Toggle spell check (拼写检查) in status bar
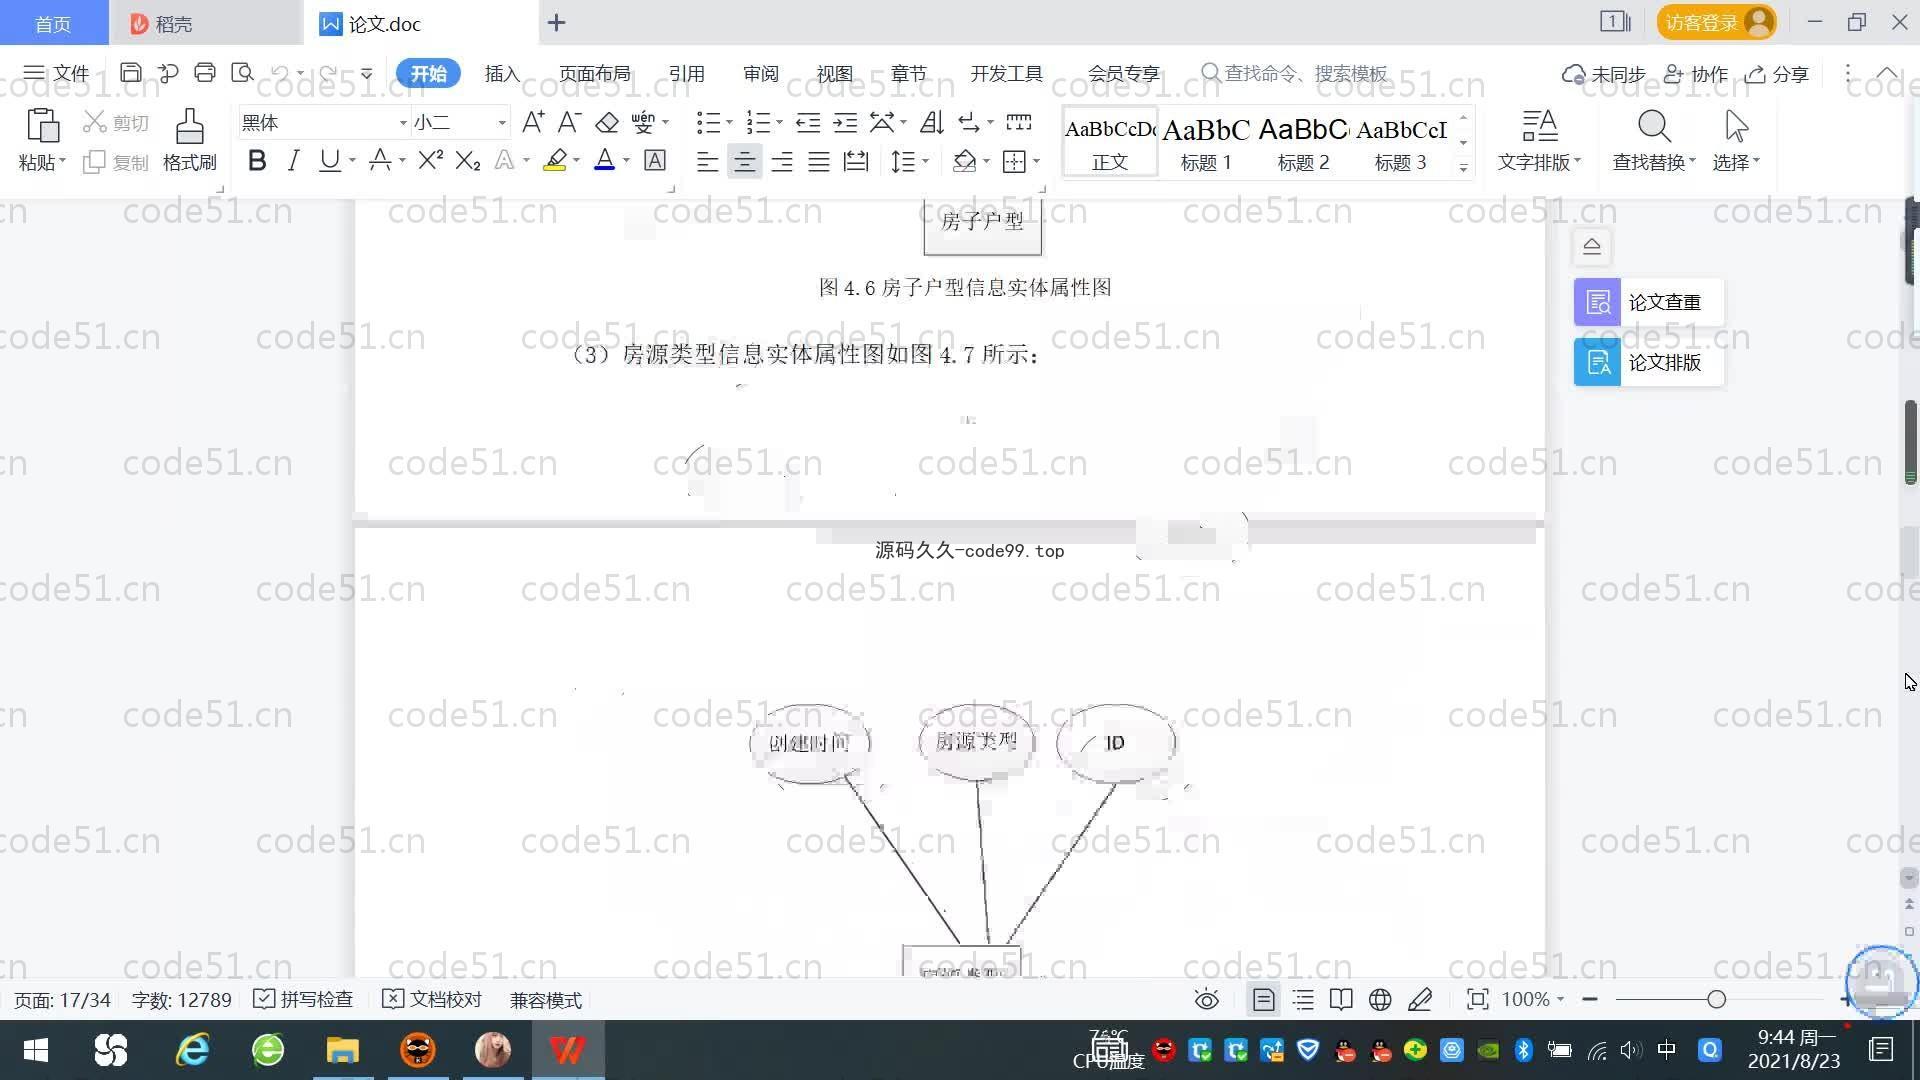 coord(303,1000)
